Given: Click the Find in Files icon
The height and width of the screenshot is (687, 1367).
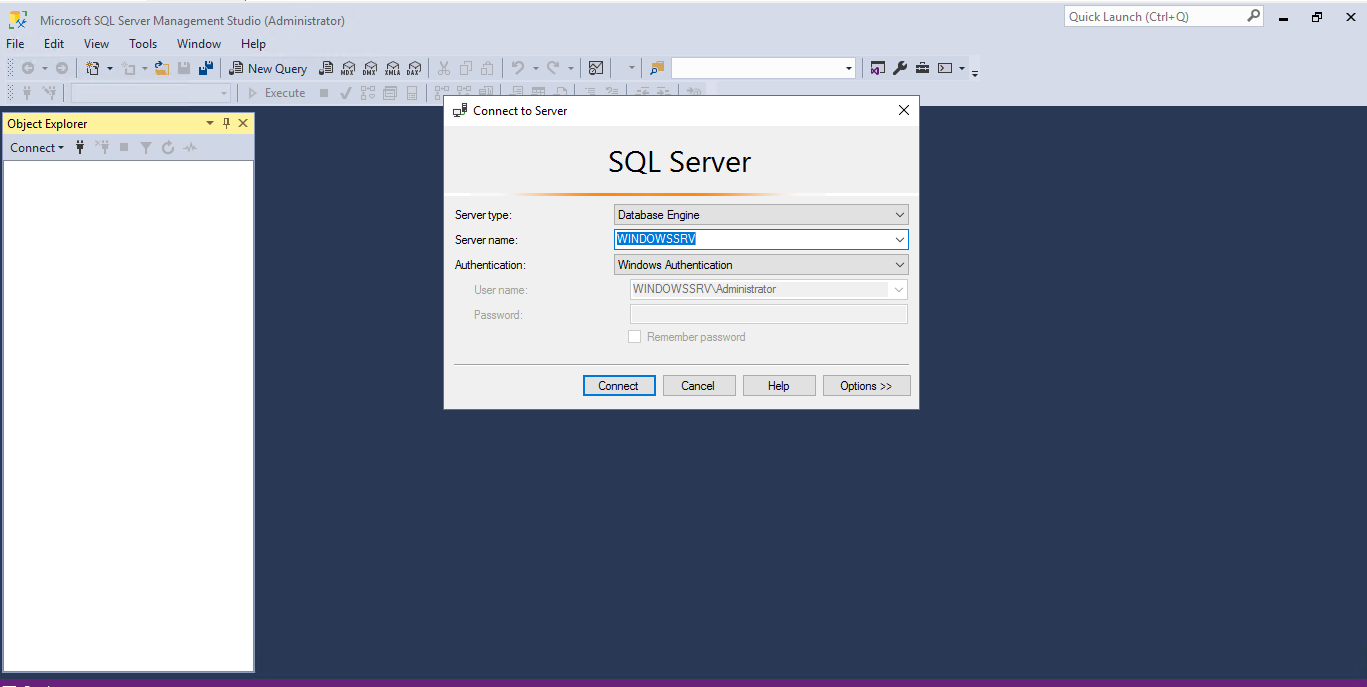Looking at the screenshot, I should pyautogui.click(x=657, y=68).
